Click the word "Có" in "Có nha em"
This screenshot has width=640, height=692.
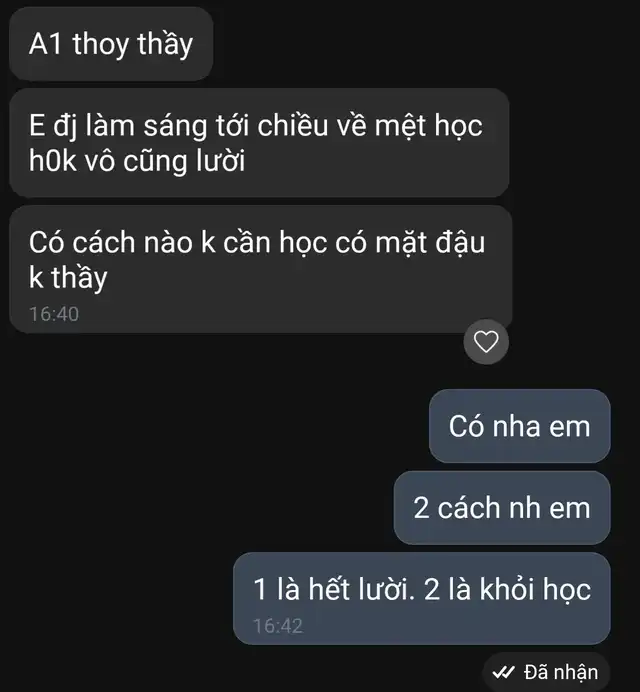(466, 426)
